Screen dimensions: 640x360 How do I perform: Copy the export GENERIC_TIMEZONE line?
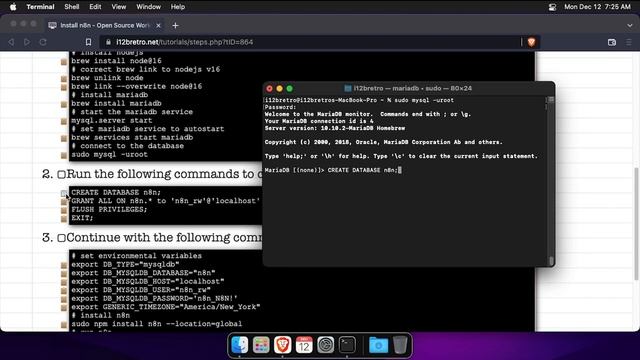pyautogui.click(x=64, y=308)
